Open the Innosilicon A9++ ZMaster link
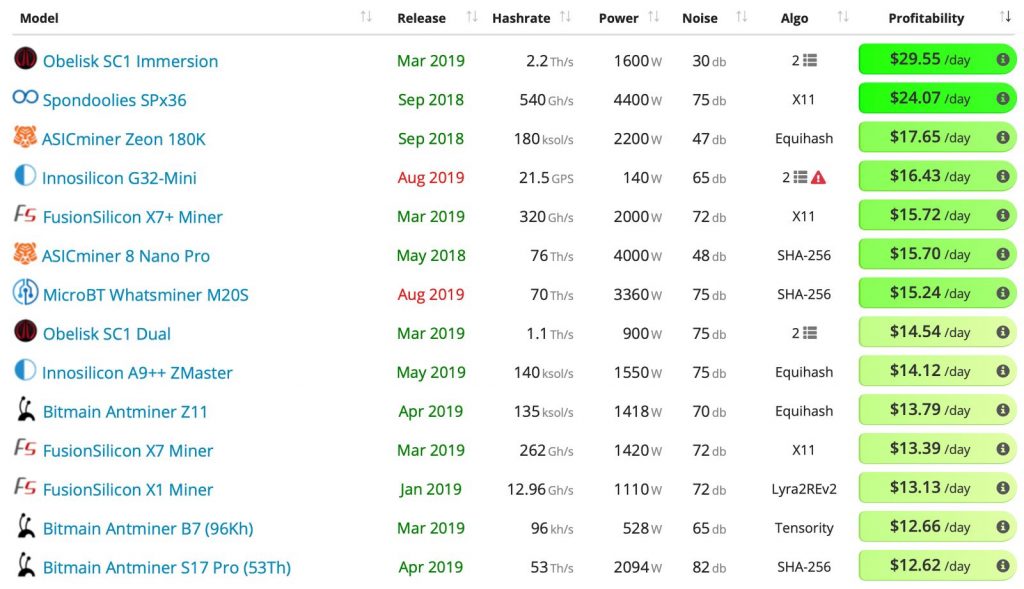 137,373
